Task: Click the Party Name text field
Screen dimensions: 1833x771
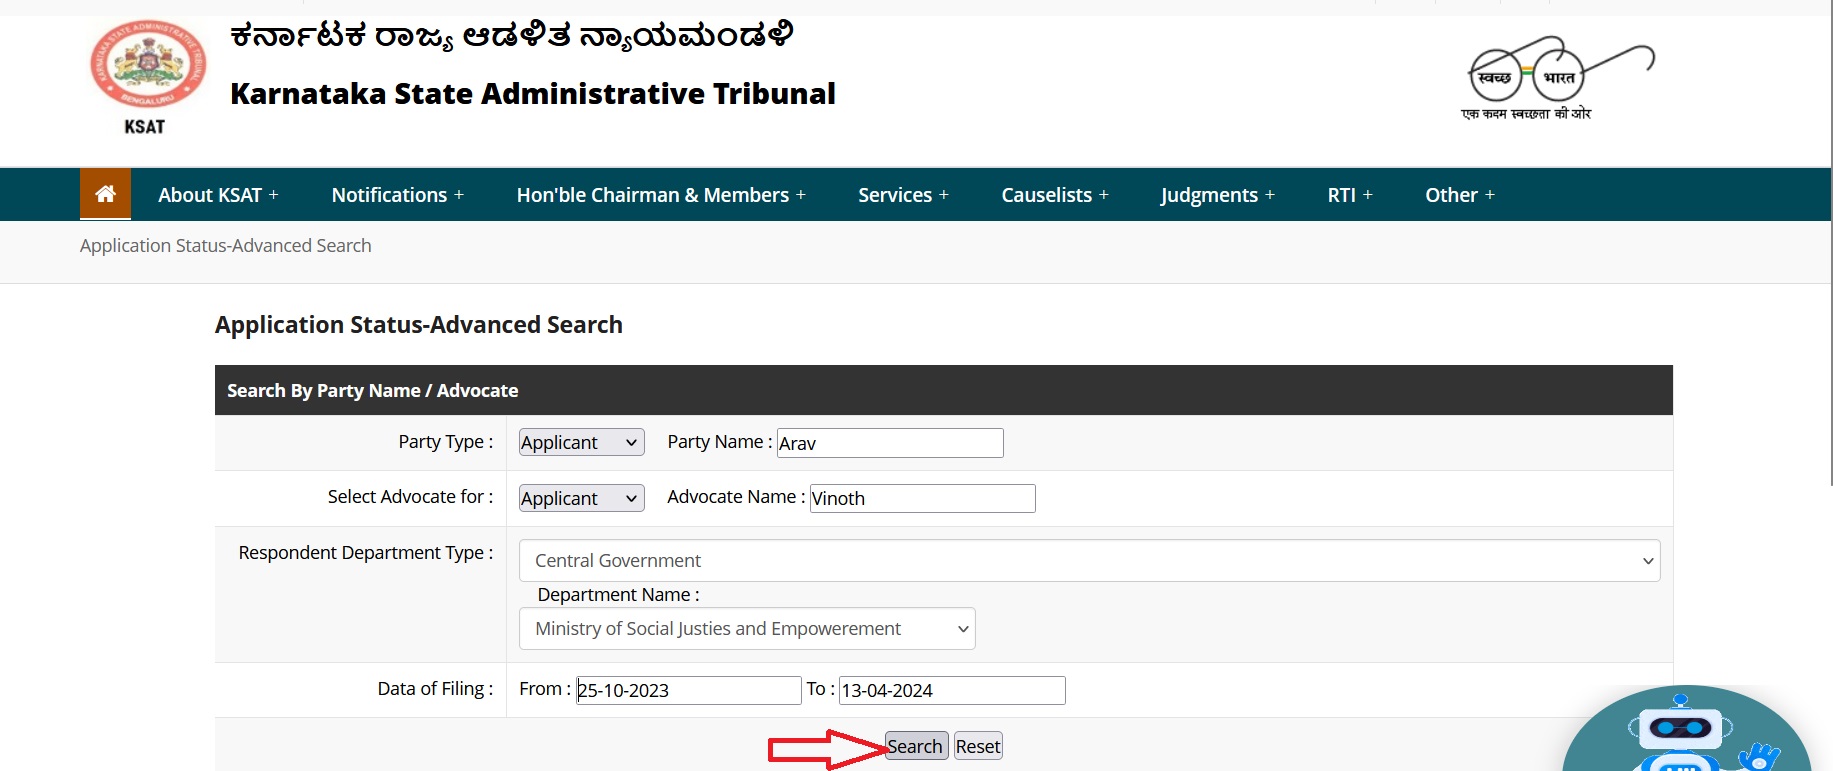Action: tap(889, 443)
